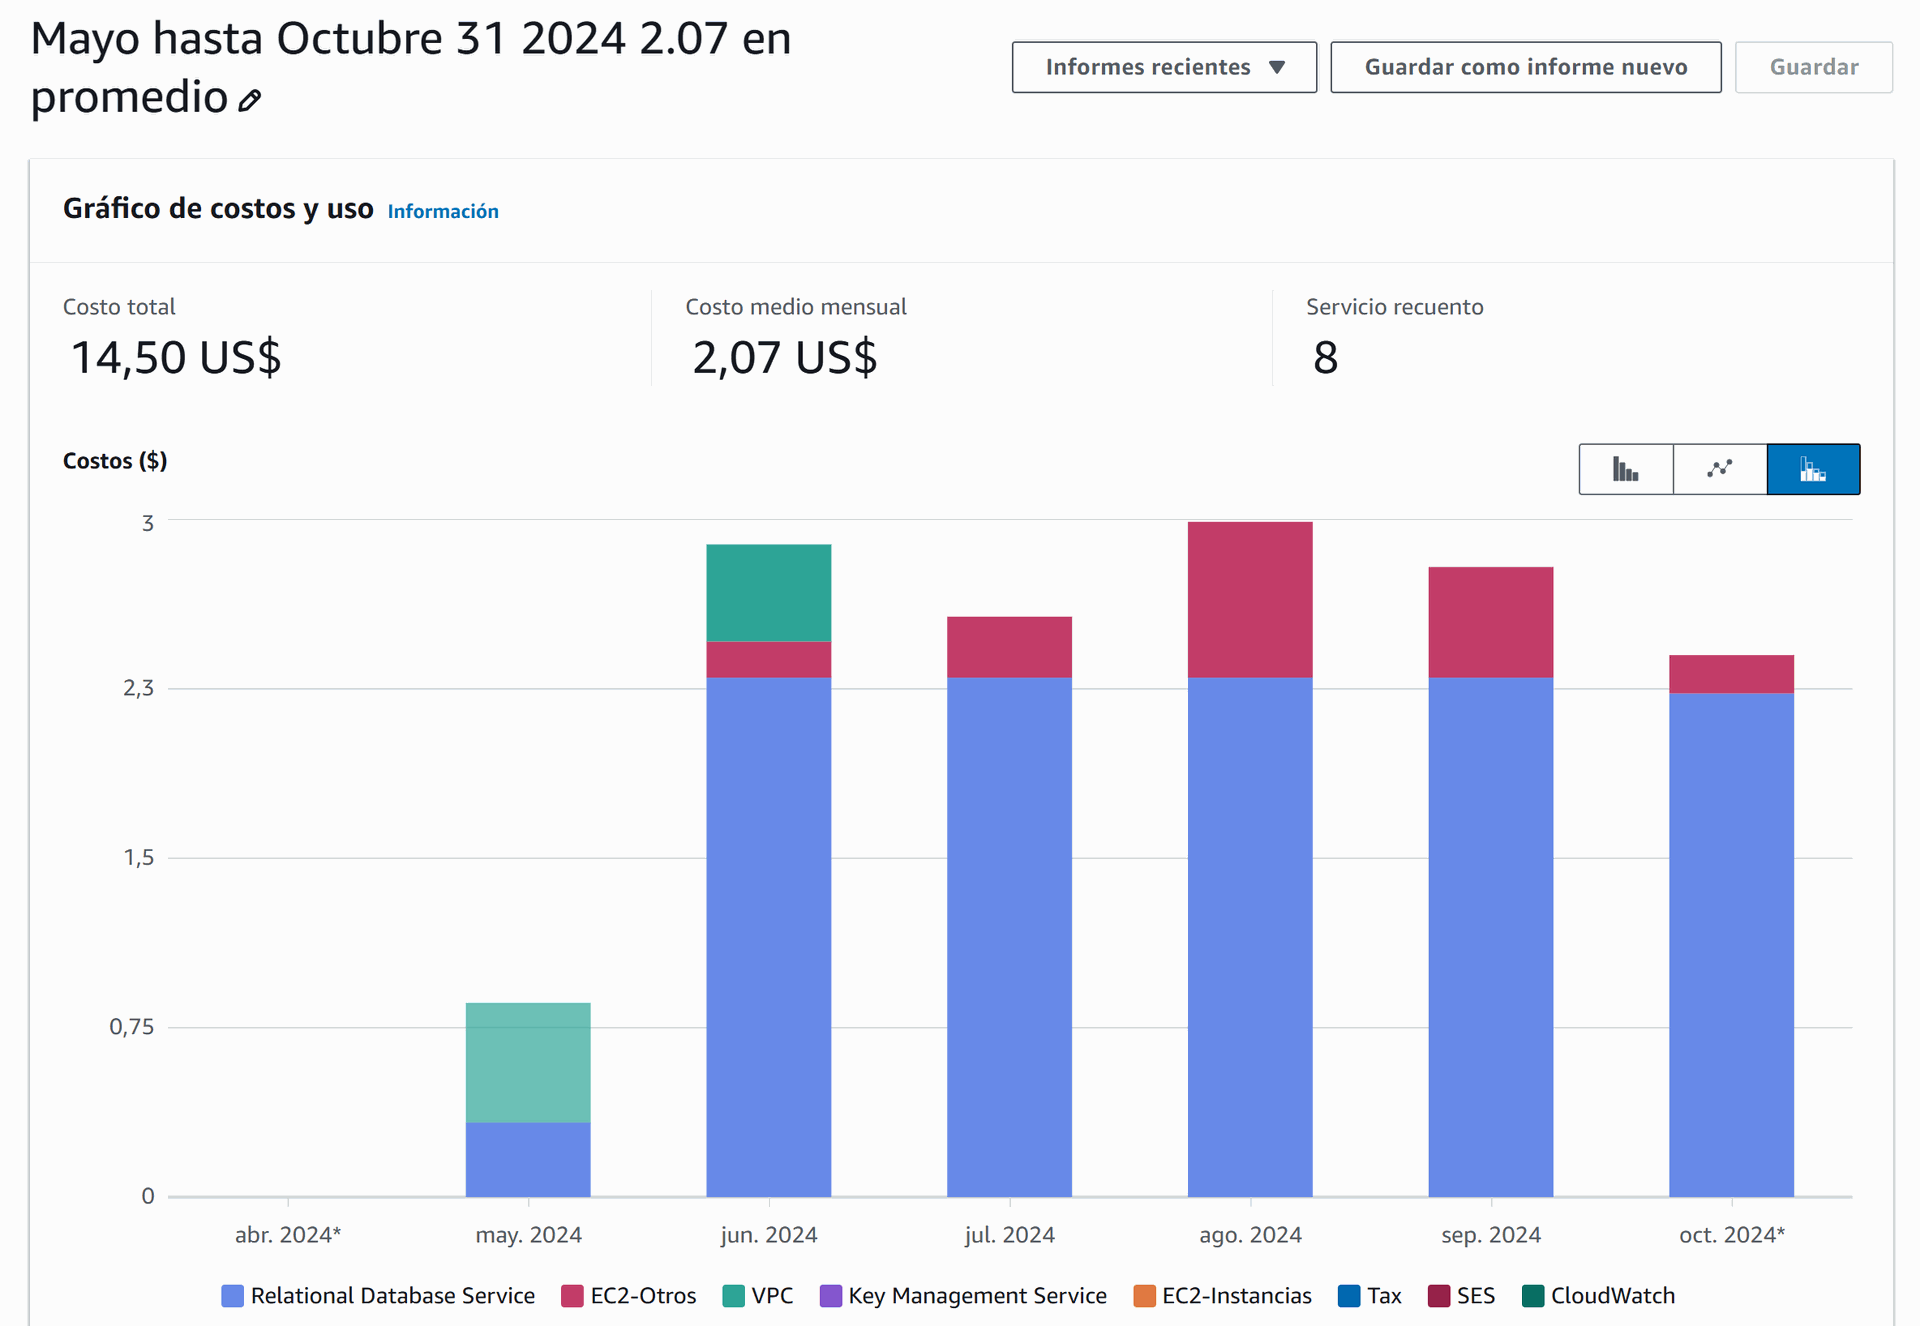Viewport: 1920px width, 1326px height.
Task: Open the Información link
Action: (x=442, y=211)
